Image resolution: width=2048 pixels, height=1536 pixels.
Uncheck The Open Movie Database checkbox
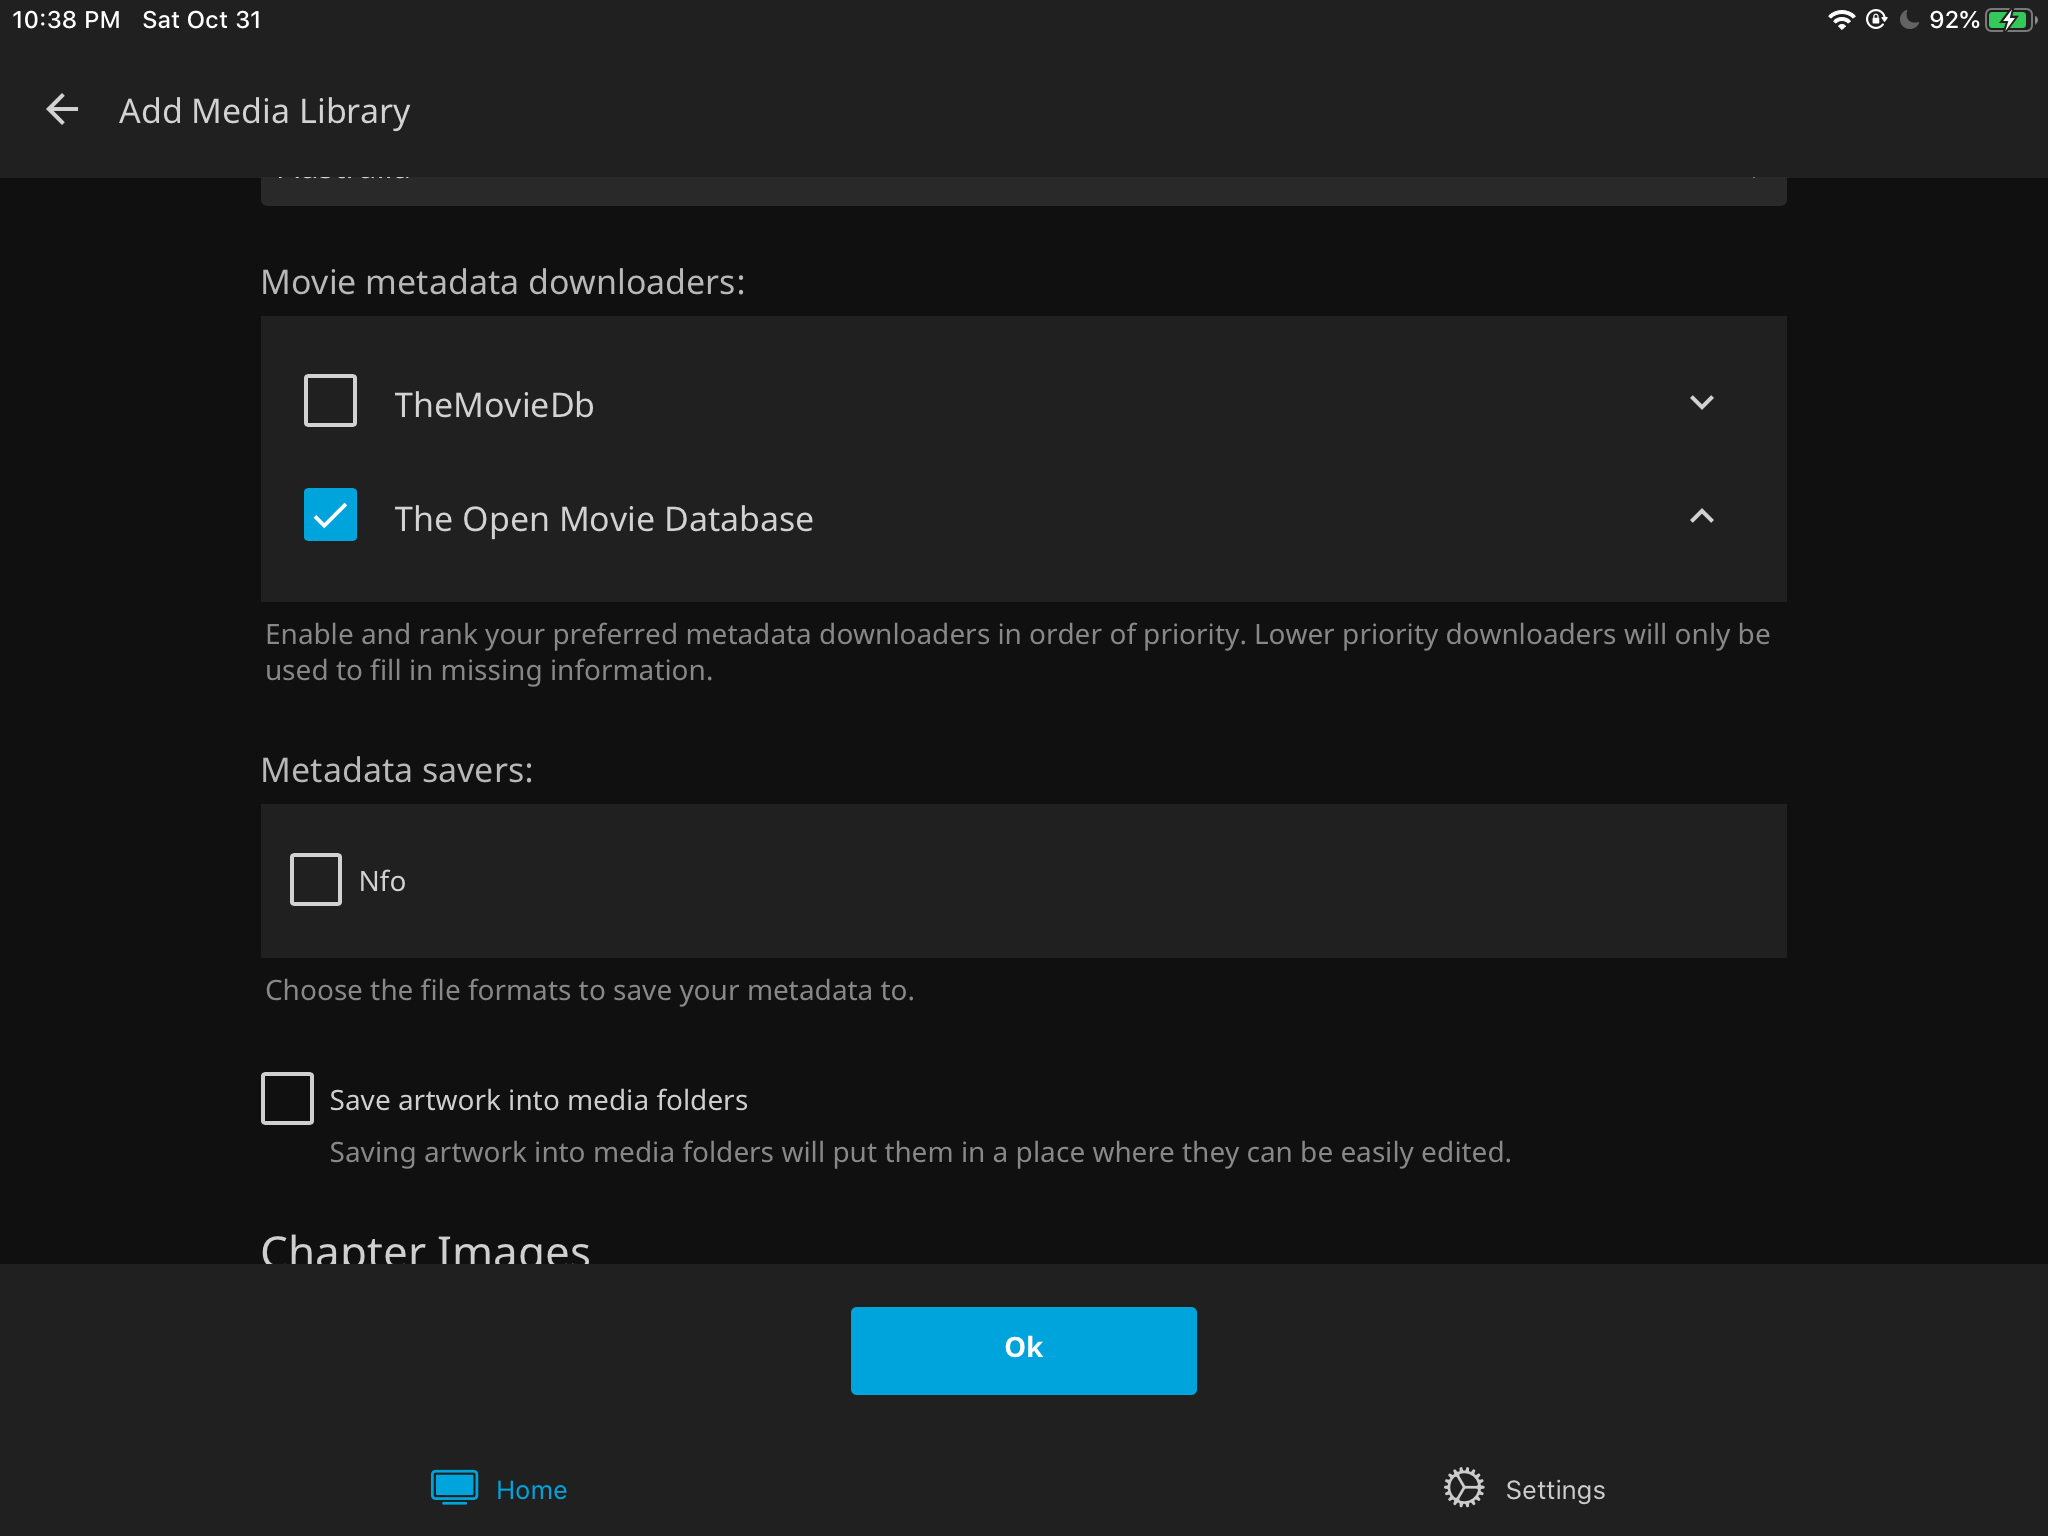[x=330, y=515]
